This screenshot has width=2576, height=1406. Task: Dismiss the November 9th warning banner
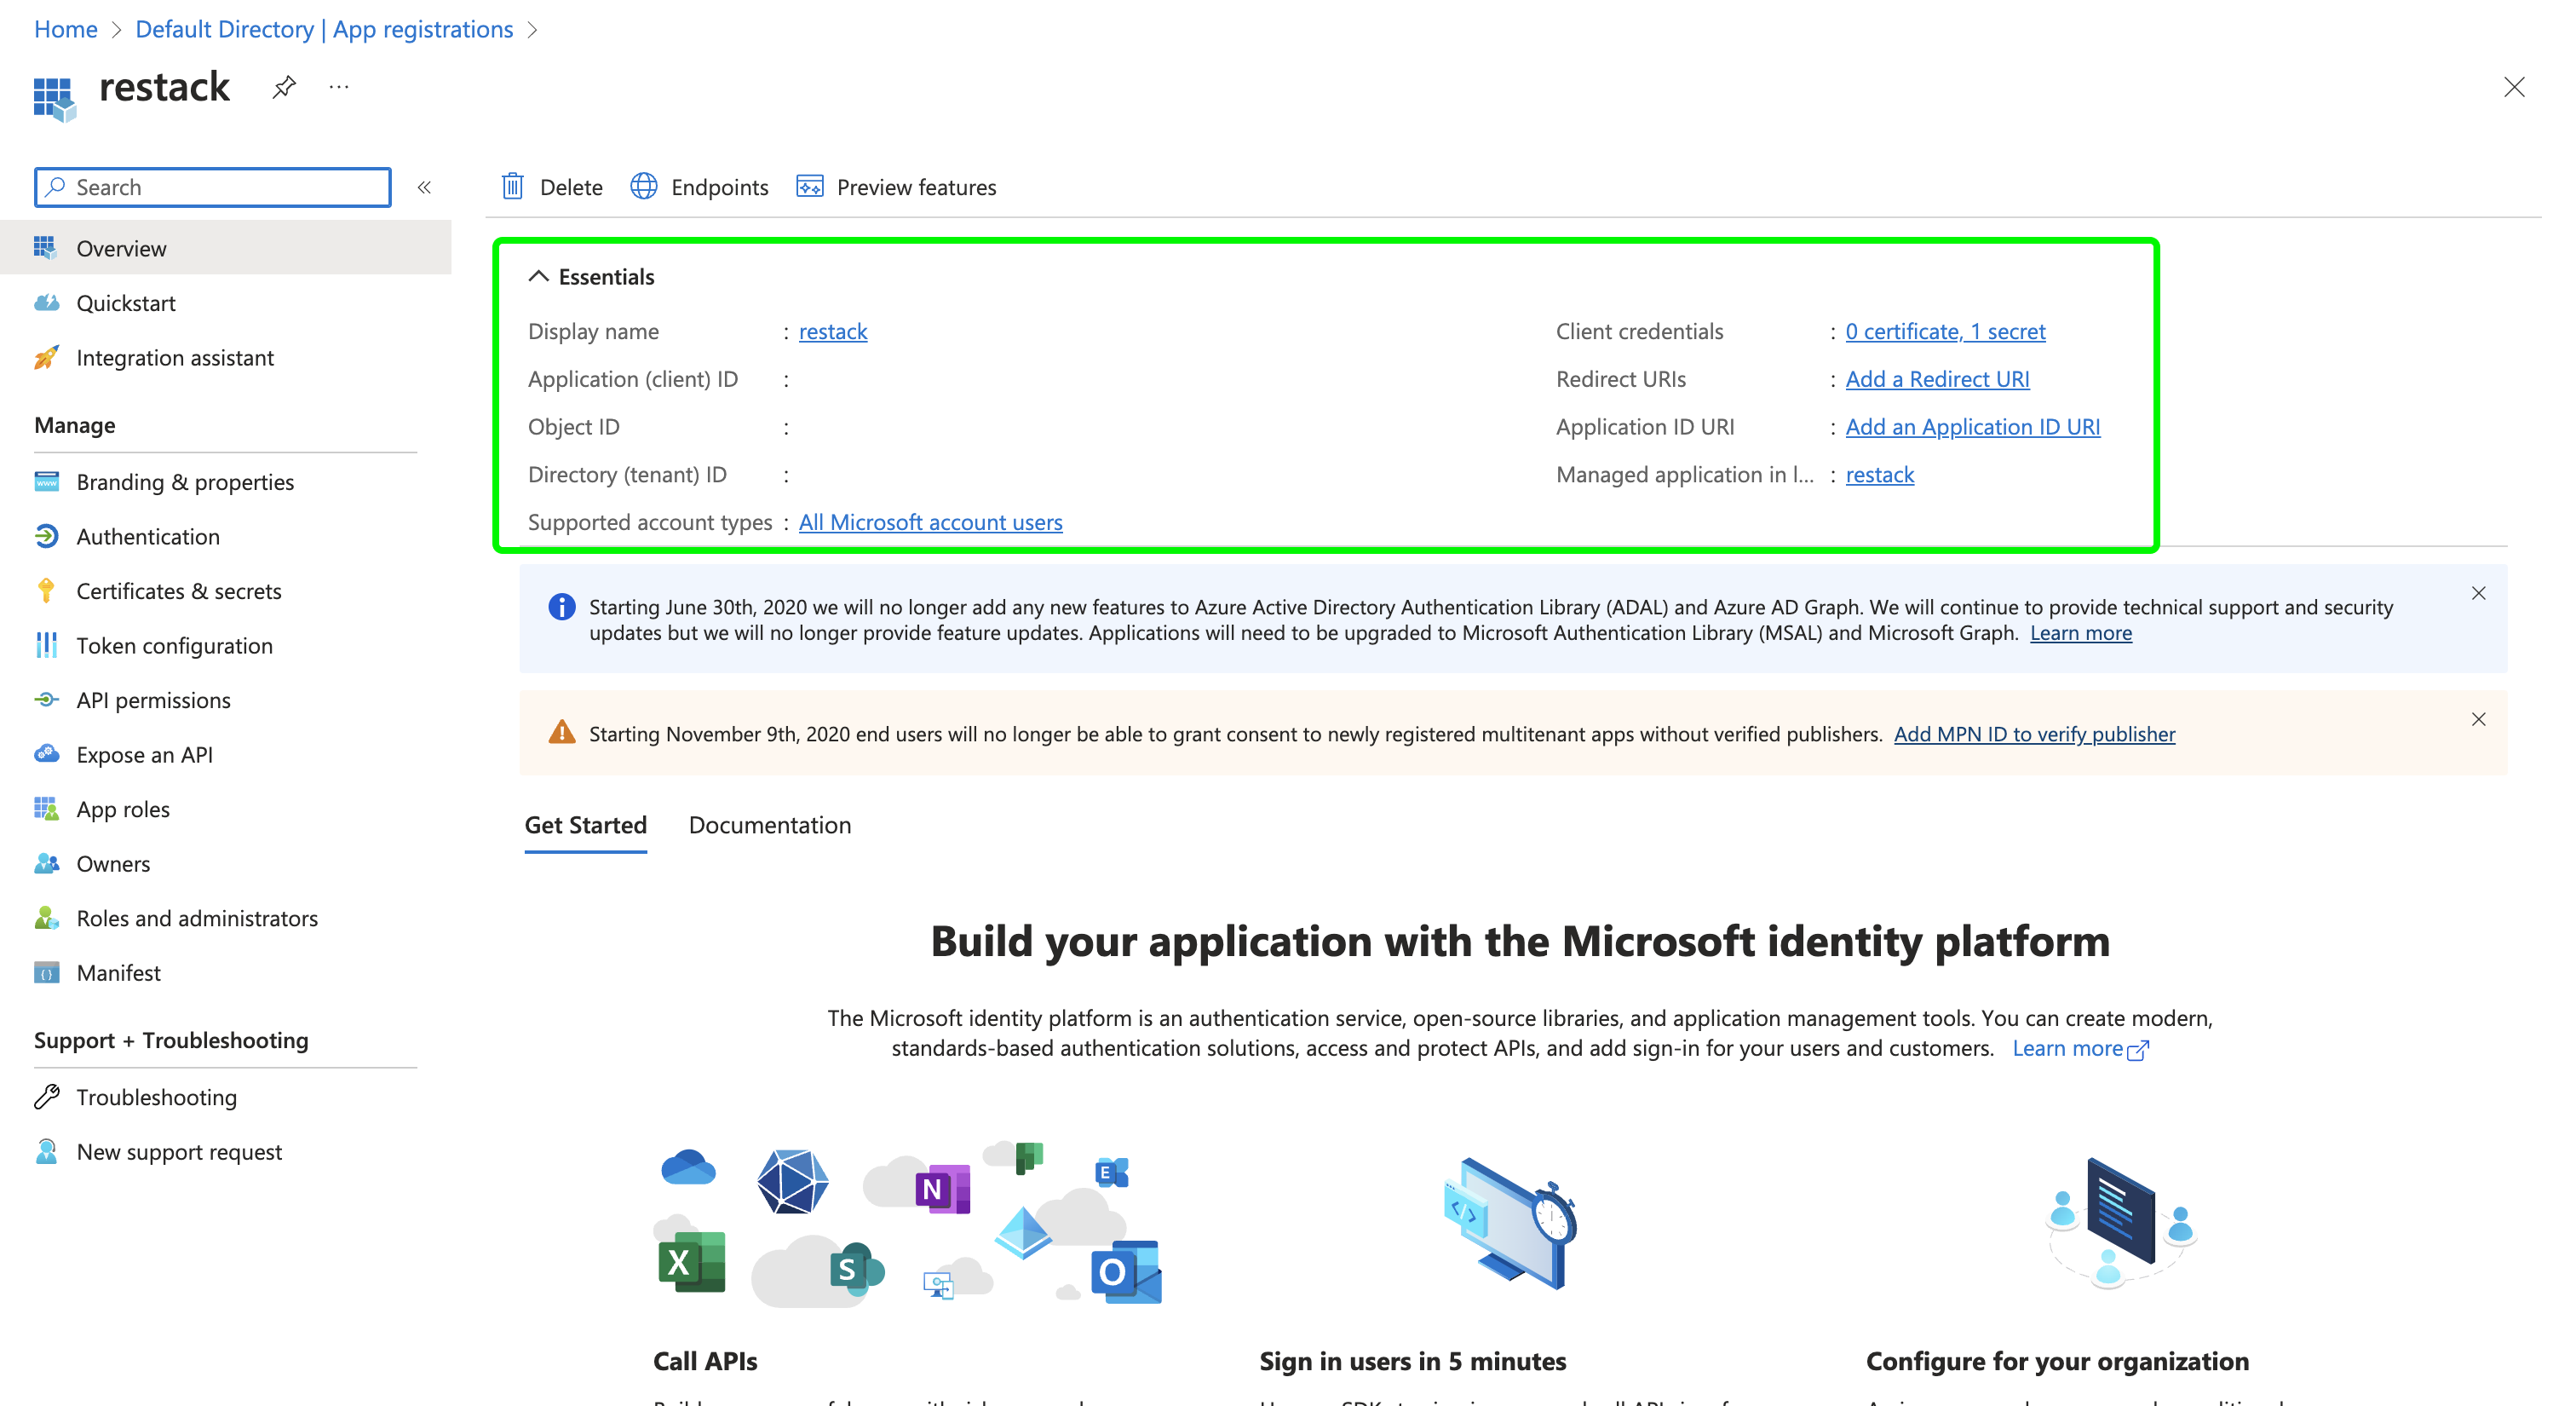[2478, 719]
